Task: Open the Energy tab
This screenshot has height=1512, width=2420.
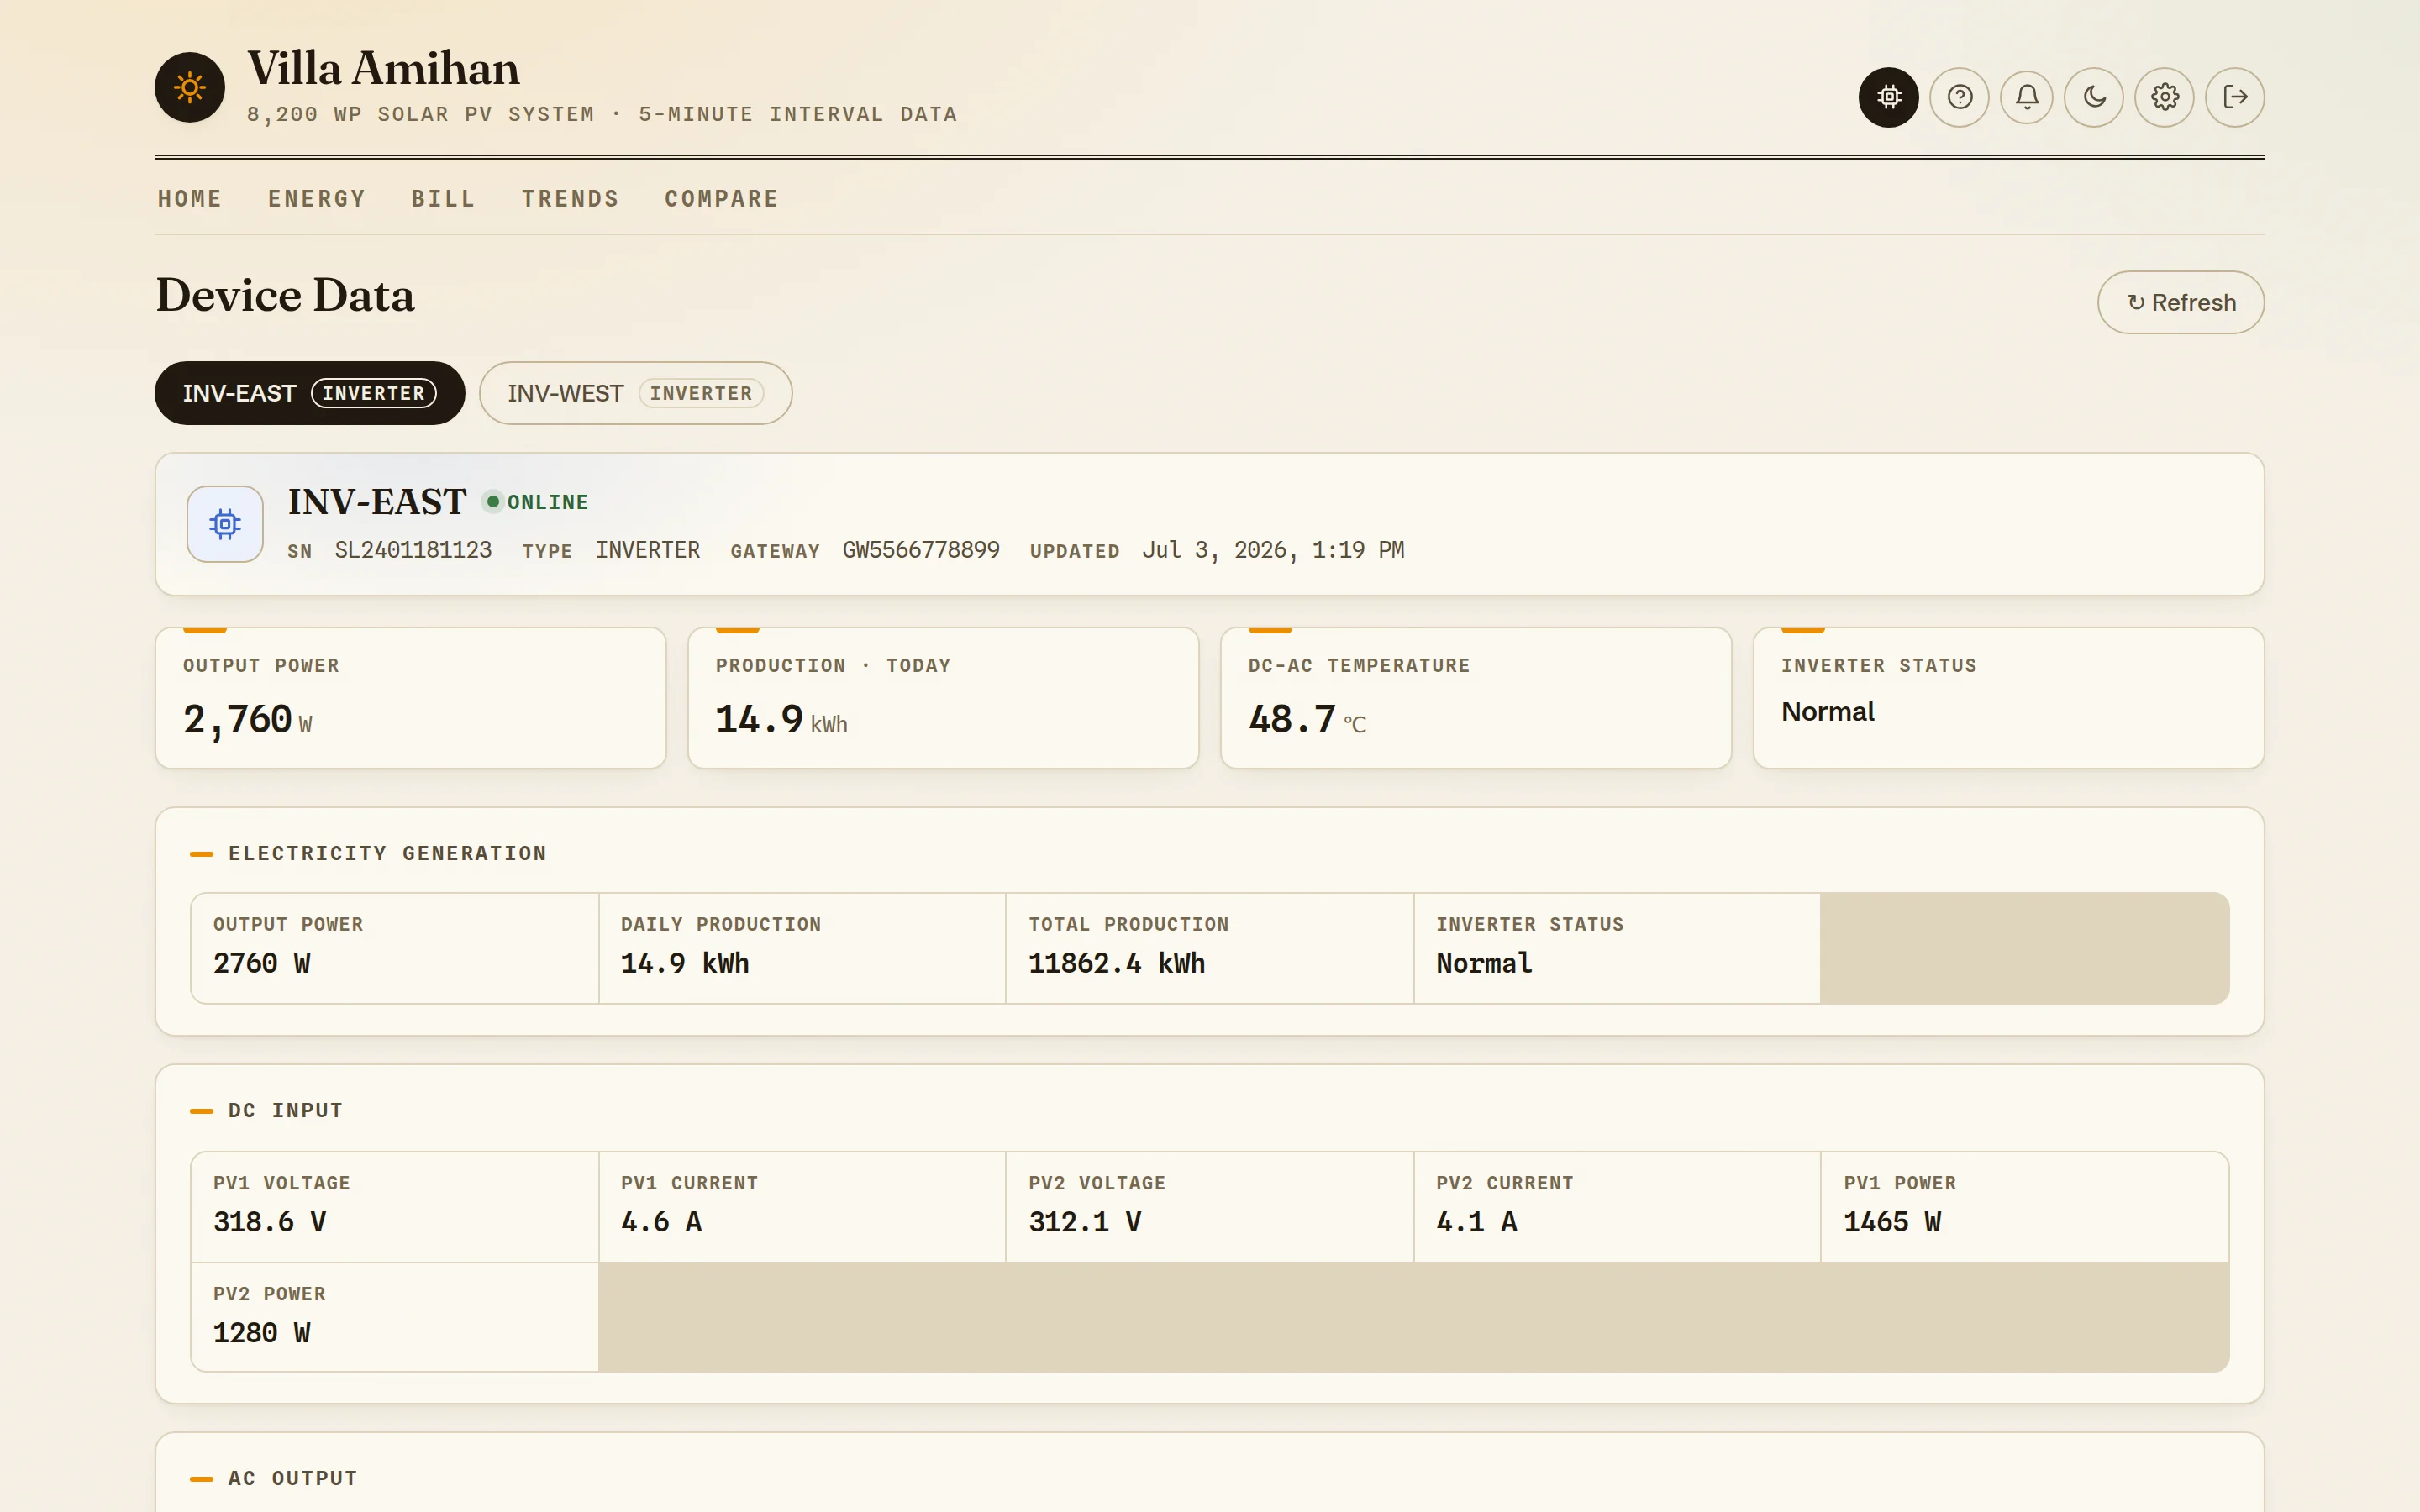Action: (x=316, y=199)
